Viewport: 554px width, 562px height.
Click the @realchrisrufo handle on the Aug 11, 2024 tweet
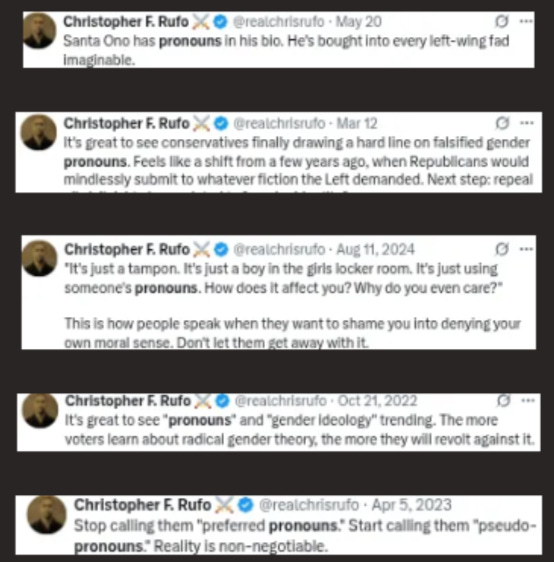(279, 249)
